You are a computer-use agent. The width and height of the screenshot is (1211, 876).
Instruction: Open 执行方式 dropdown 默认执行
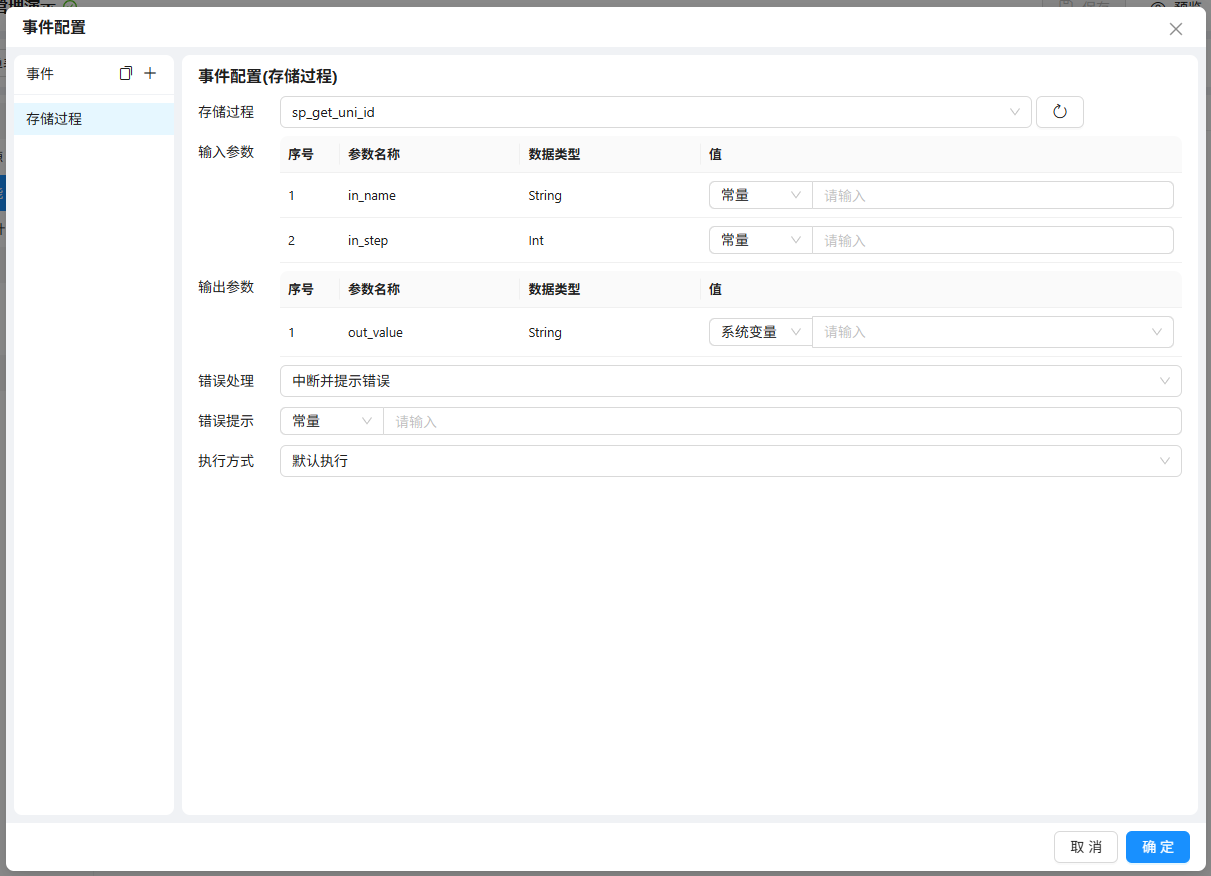tap(731, 461)
